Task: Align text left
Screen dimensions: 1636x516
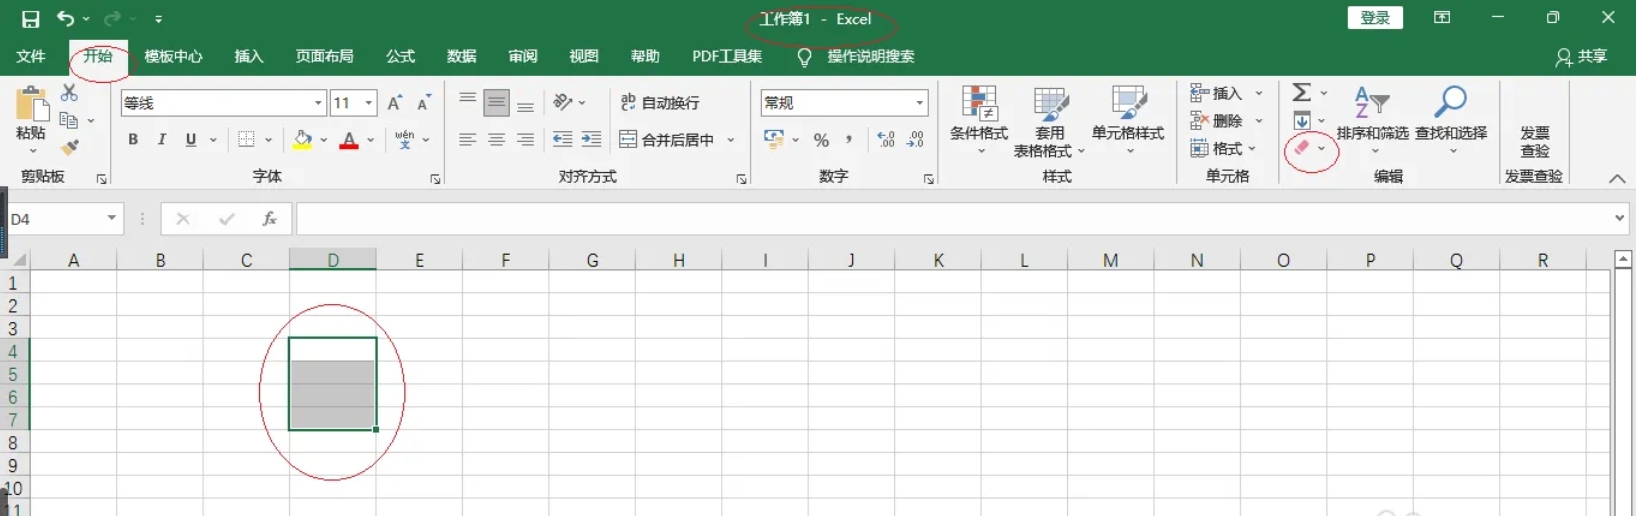Action: [467, 140]
